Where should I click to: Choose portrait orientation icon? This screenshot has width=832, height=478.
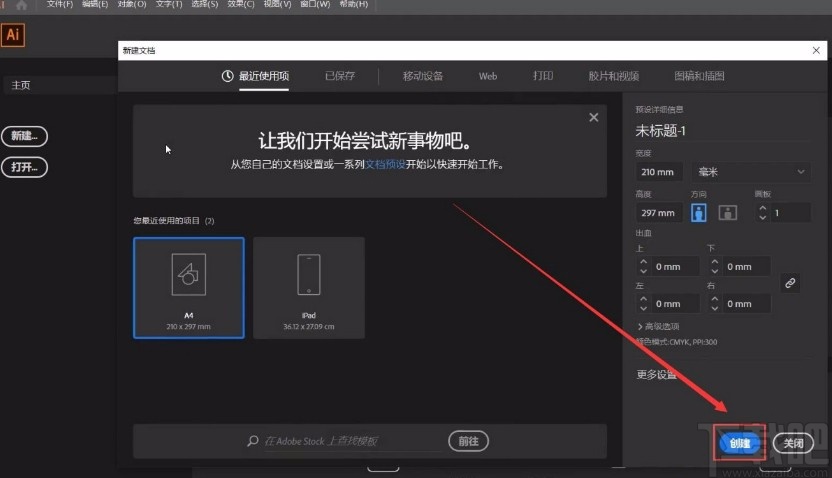[x=698, y=213]
